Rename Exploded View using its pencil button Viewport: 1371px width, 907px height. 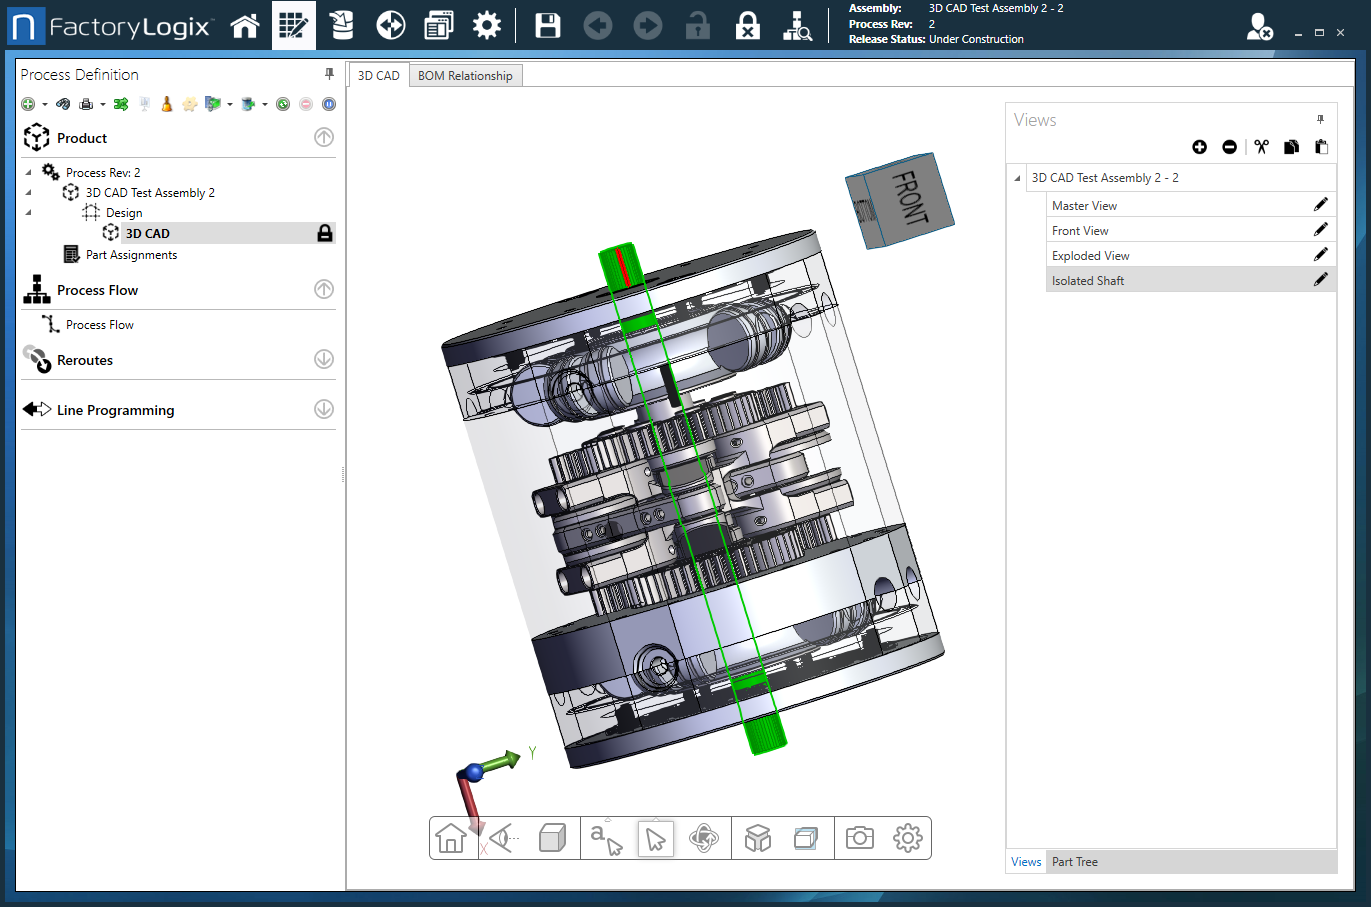pos(1321,254)
